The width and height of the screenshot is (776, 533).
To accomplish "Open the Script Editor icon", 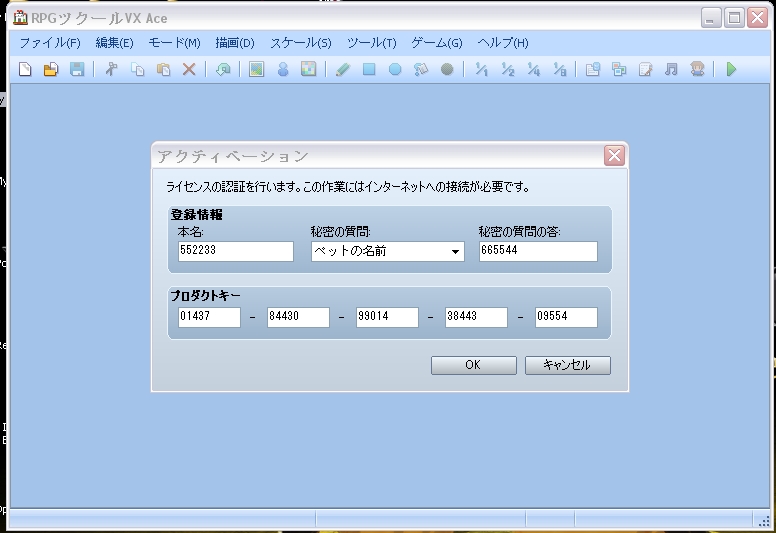I will click(x=645, y=69).
